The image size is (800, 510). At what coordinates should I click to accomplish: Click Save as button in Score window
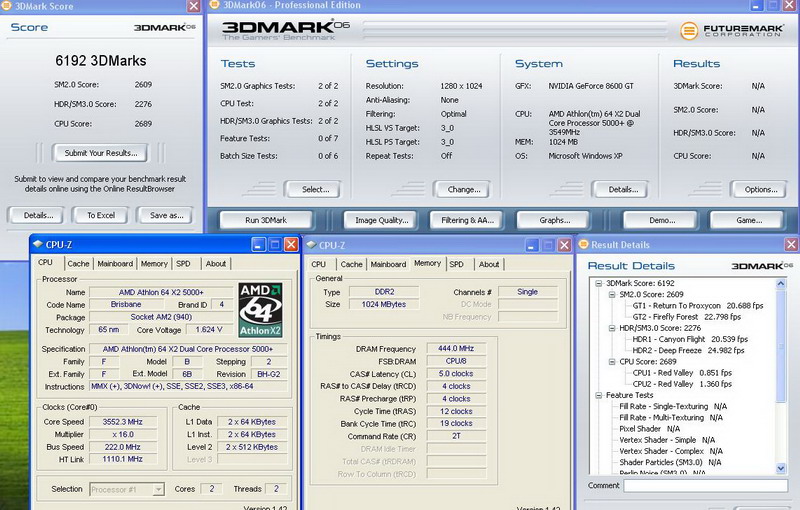point(166,215)
